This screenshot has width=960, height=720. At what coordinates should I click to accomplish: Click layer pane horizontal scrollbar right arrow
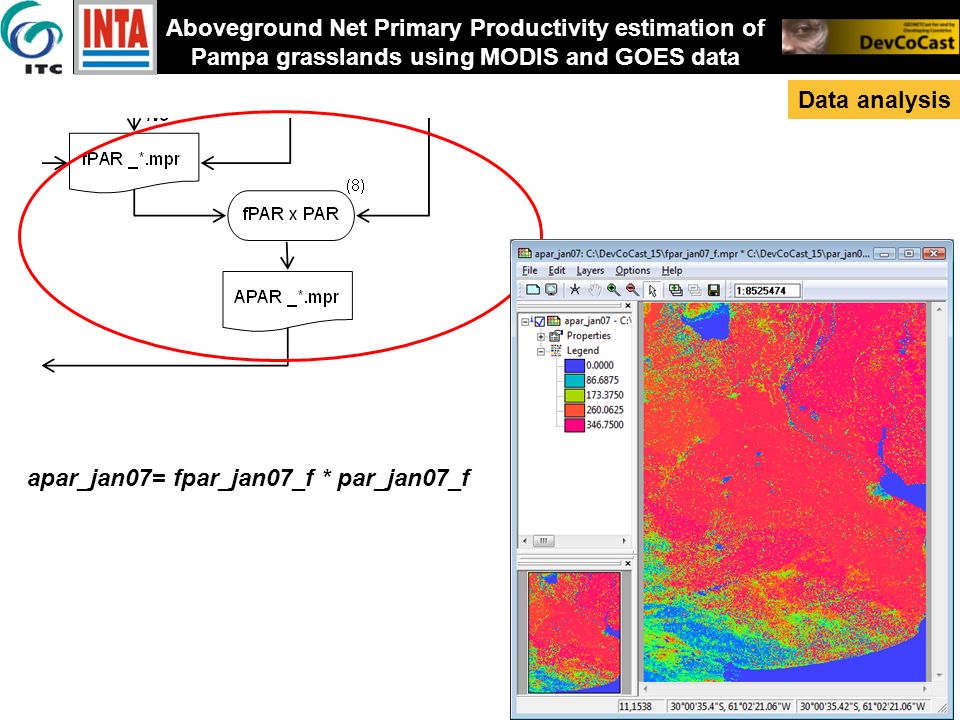624,541
